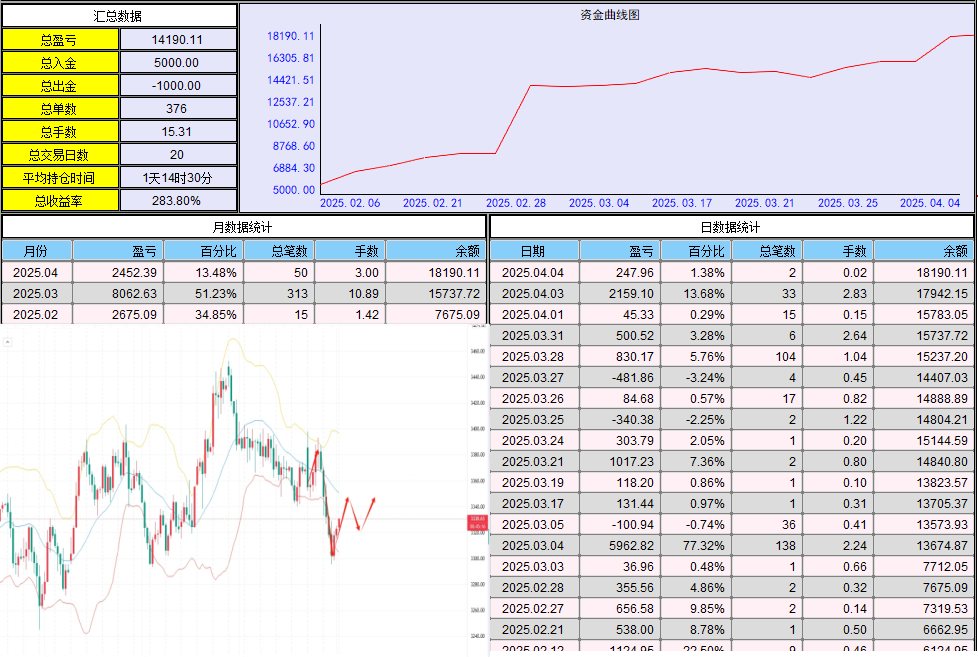Screen dimensions: 978x657
Task: Click the total profit value 14190.11
Action: (x=178, y=40)
